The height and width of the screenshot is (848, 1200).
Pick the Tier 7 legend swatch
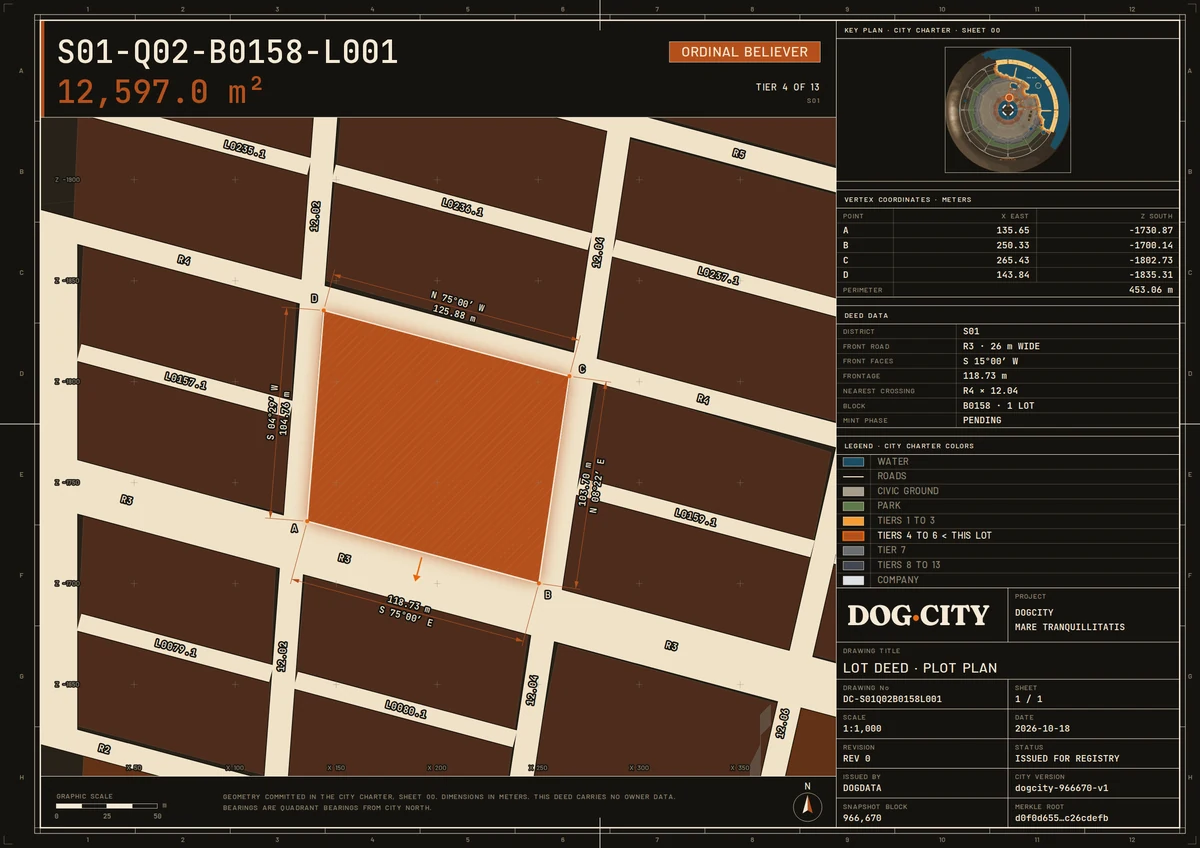(853, 550)
